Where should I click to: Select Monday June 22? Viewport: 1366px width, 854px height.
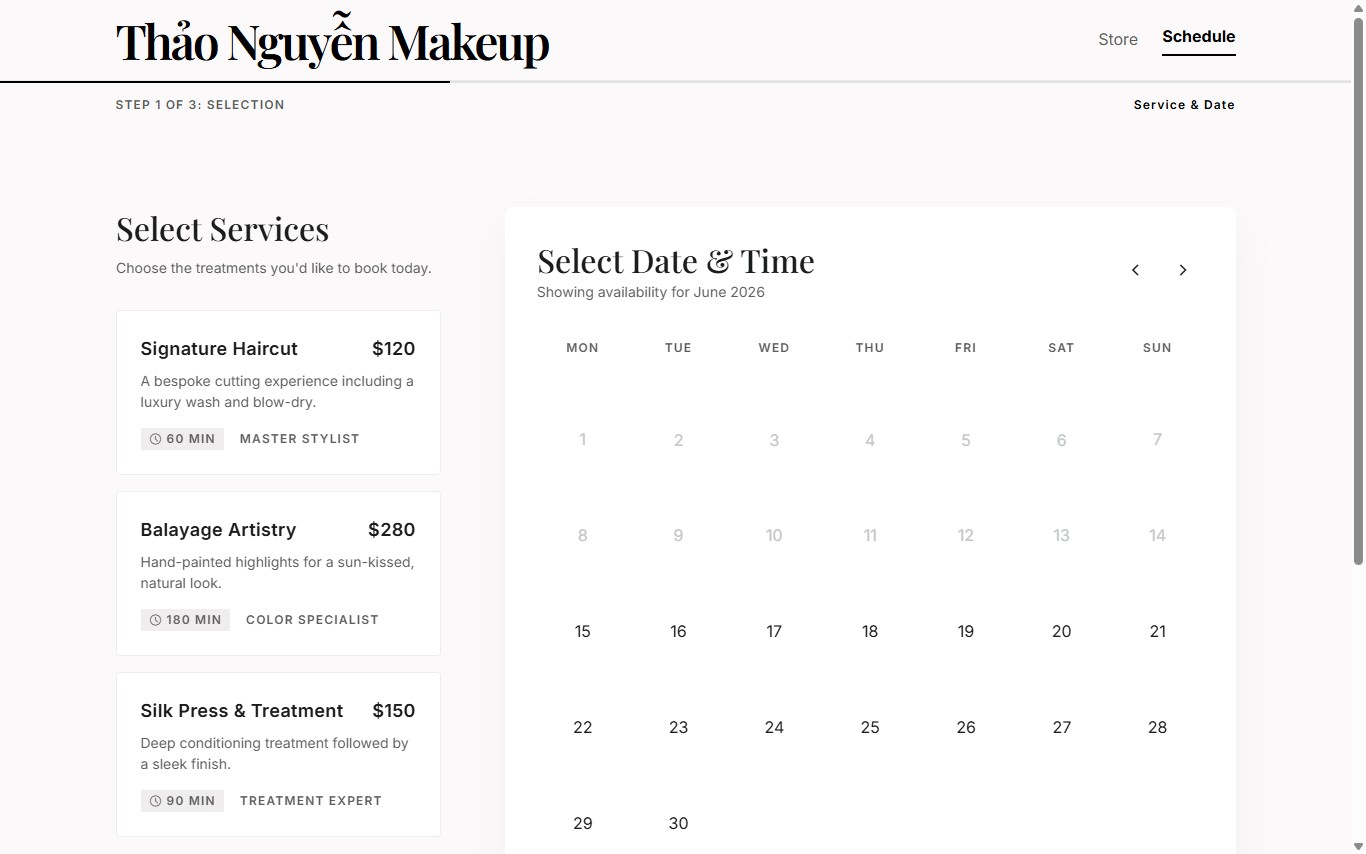click(583, 727)
